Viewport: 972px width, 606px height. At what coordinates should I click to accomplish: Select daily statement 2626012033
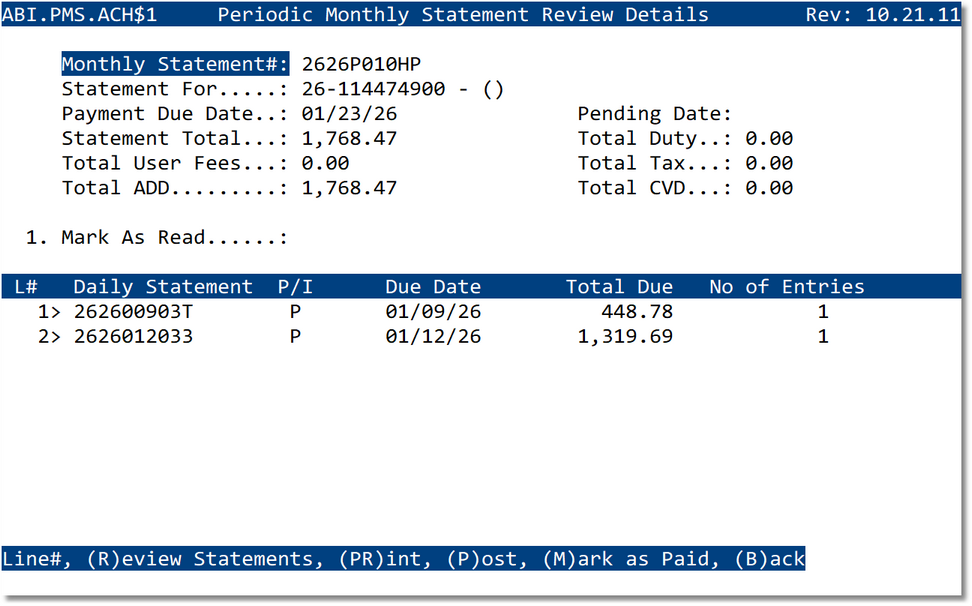click(133, 336)
